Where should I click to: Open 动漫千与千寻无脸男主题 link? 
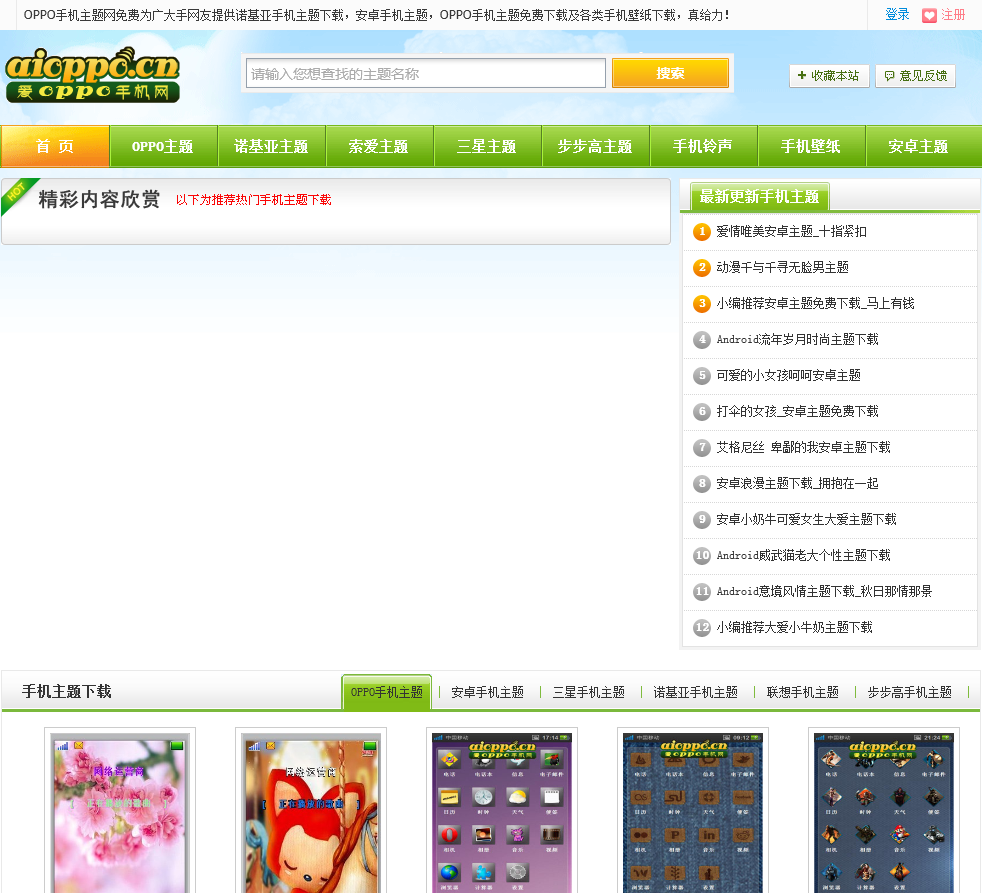pos(783,267)
